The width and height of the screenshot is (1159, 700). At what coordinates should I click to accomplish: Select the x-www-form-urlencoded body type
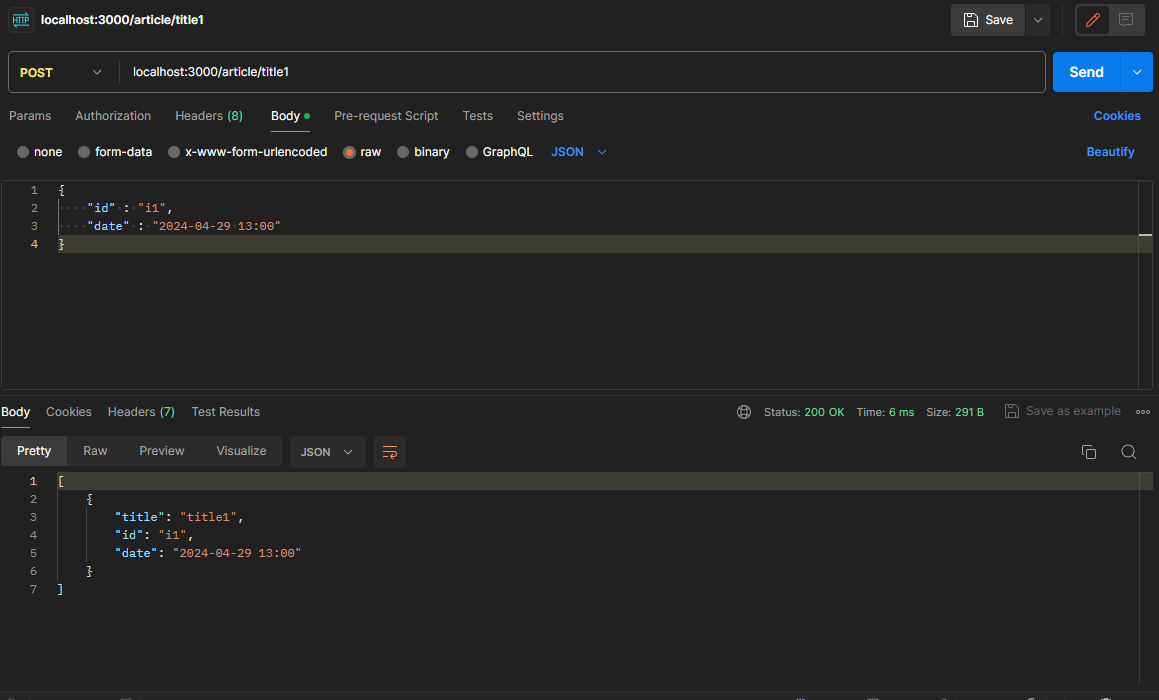click(248, 152)
